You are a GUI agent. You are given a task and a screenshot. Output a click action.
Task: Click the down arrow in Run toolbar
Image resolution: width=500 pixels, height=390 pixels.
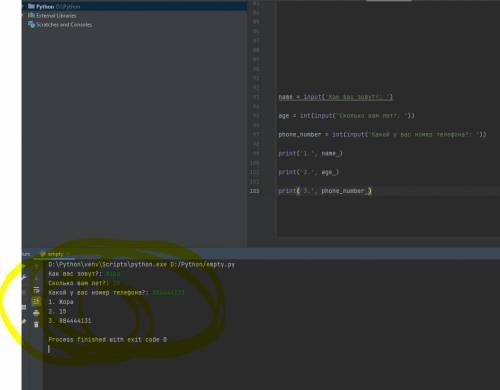click(36, 278)
